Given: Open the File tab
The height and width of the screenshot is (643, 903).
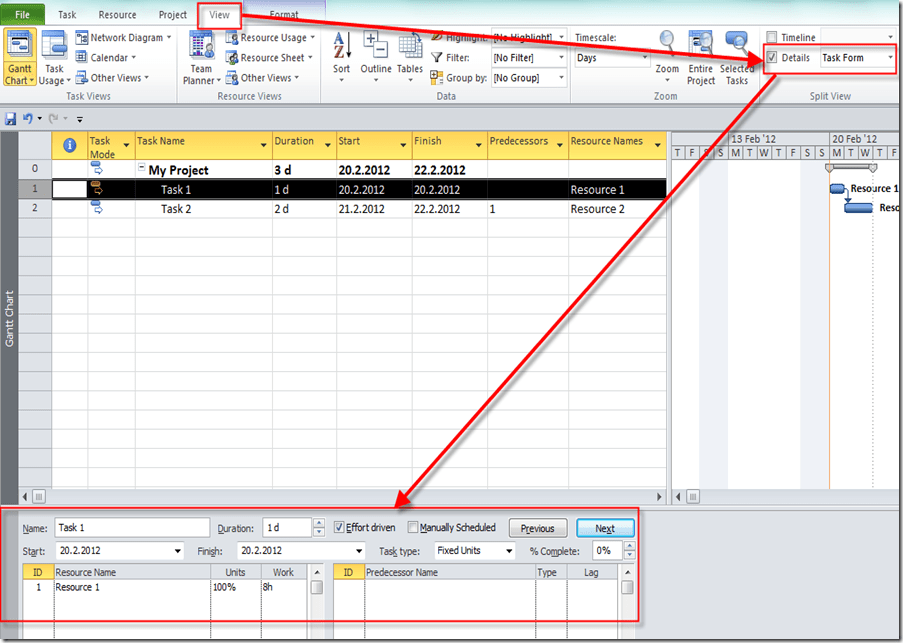Looking at the screenshot, I should (x=23, y=15).
